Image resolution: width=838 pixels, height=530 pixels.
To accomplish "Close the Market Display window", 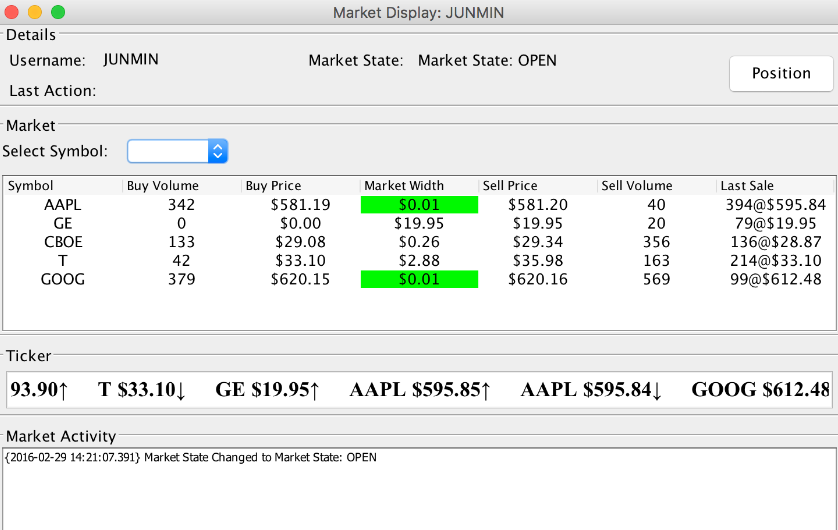I will coord(12,12).
